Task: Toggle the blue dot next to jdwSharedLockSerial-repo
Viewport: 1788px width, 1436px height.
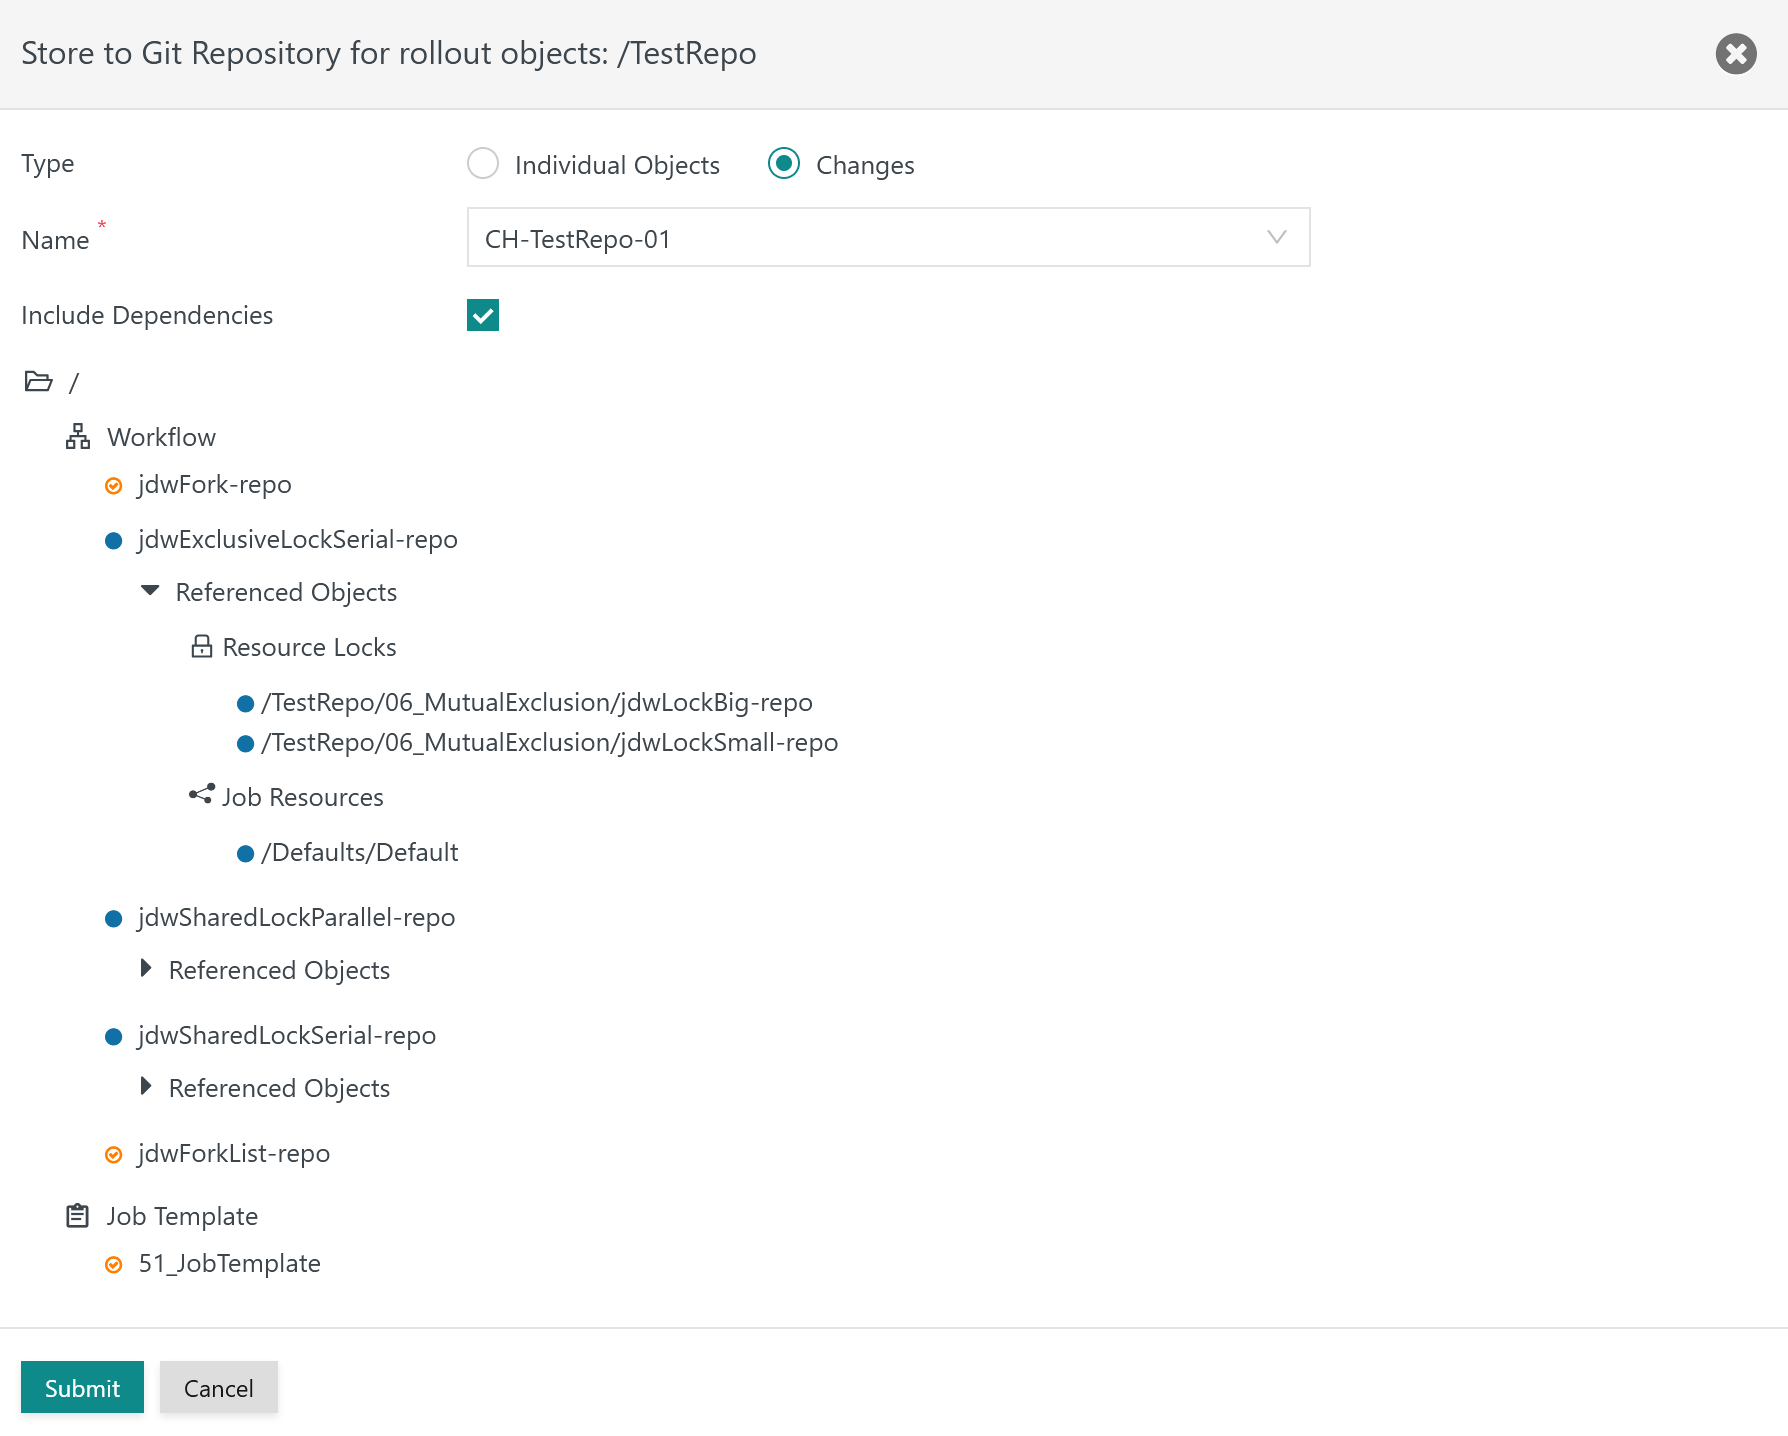Action: pos(114,1037)
